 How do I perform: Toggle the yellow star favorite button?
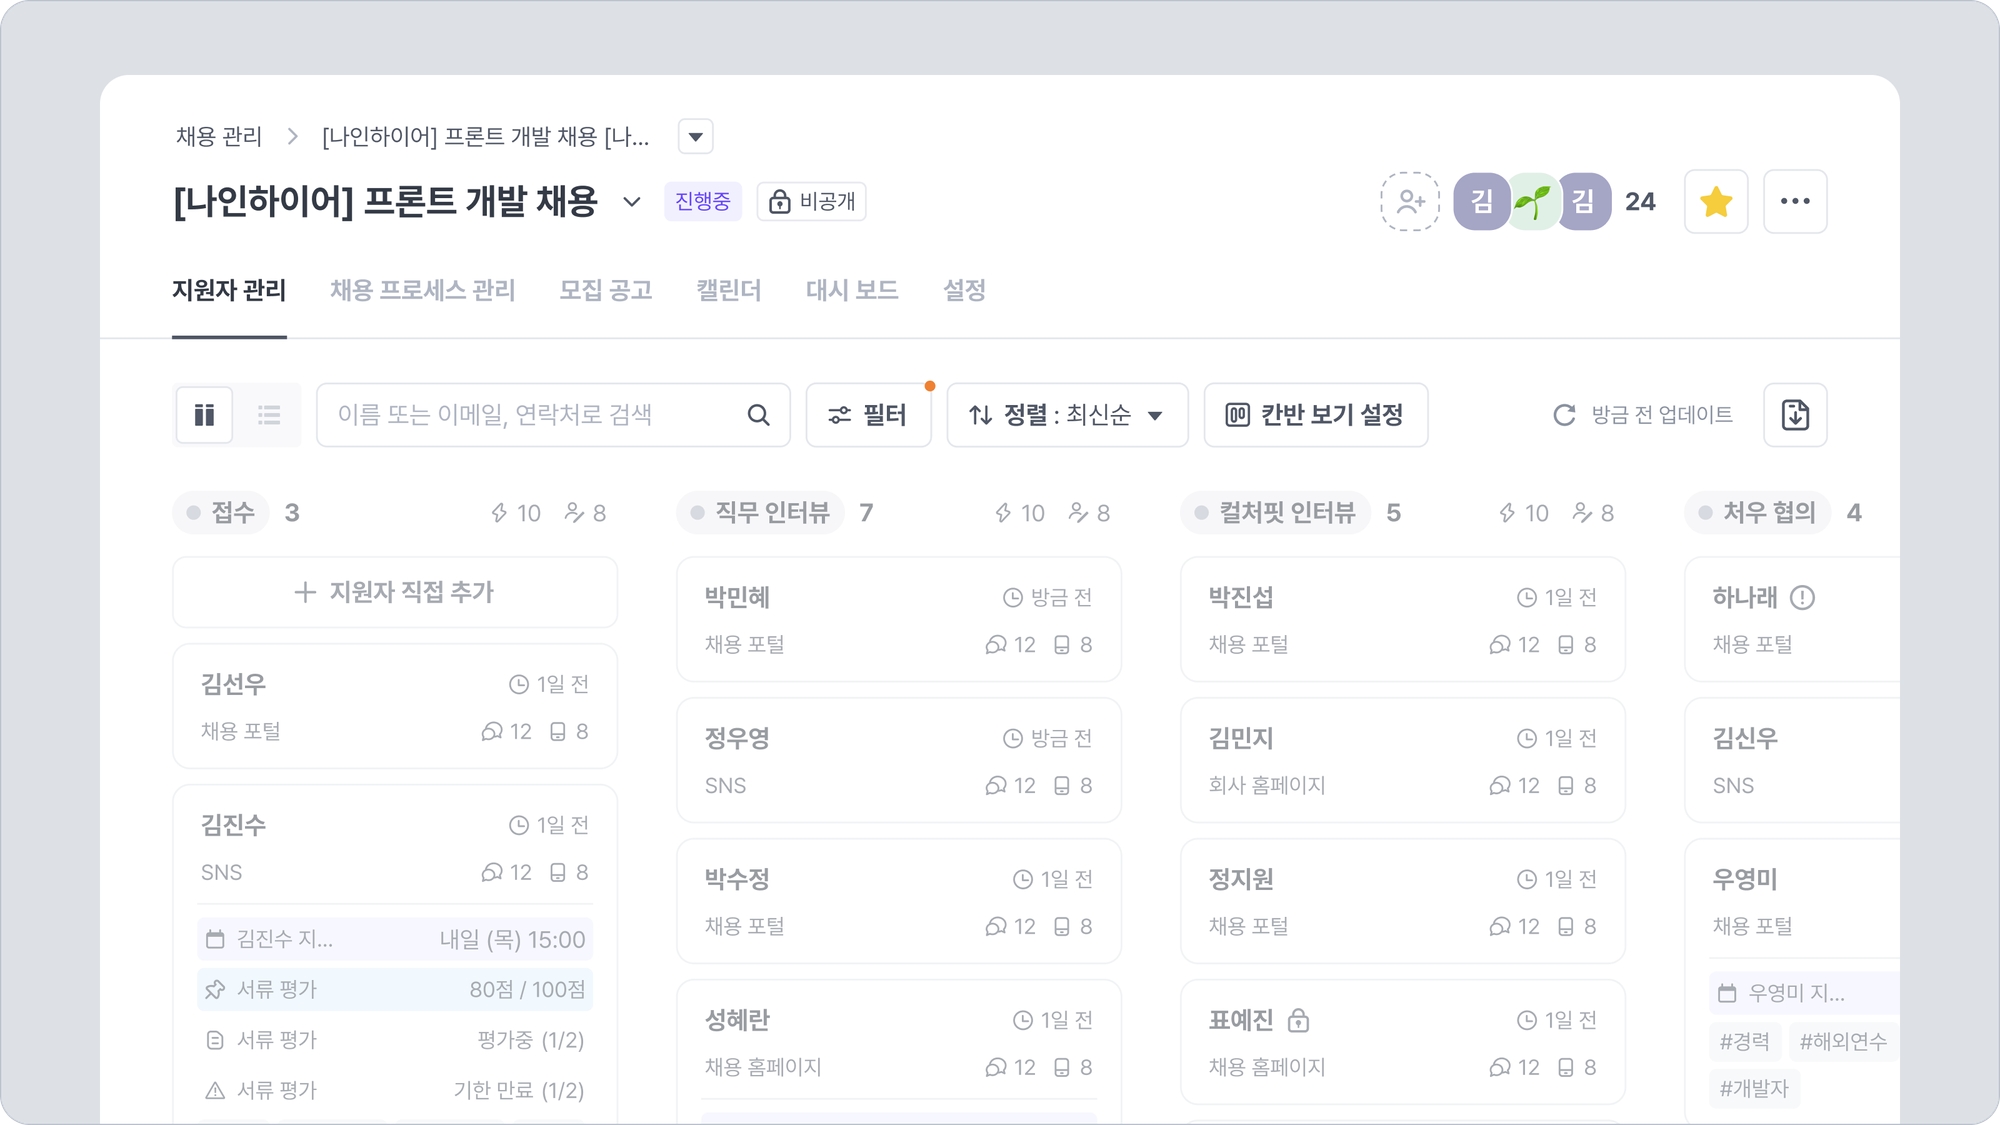click(x=1716, y=202)
